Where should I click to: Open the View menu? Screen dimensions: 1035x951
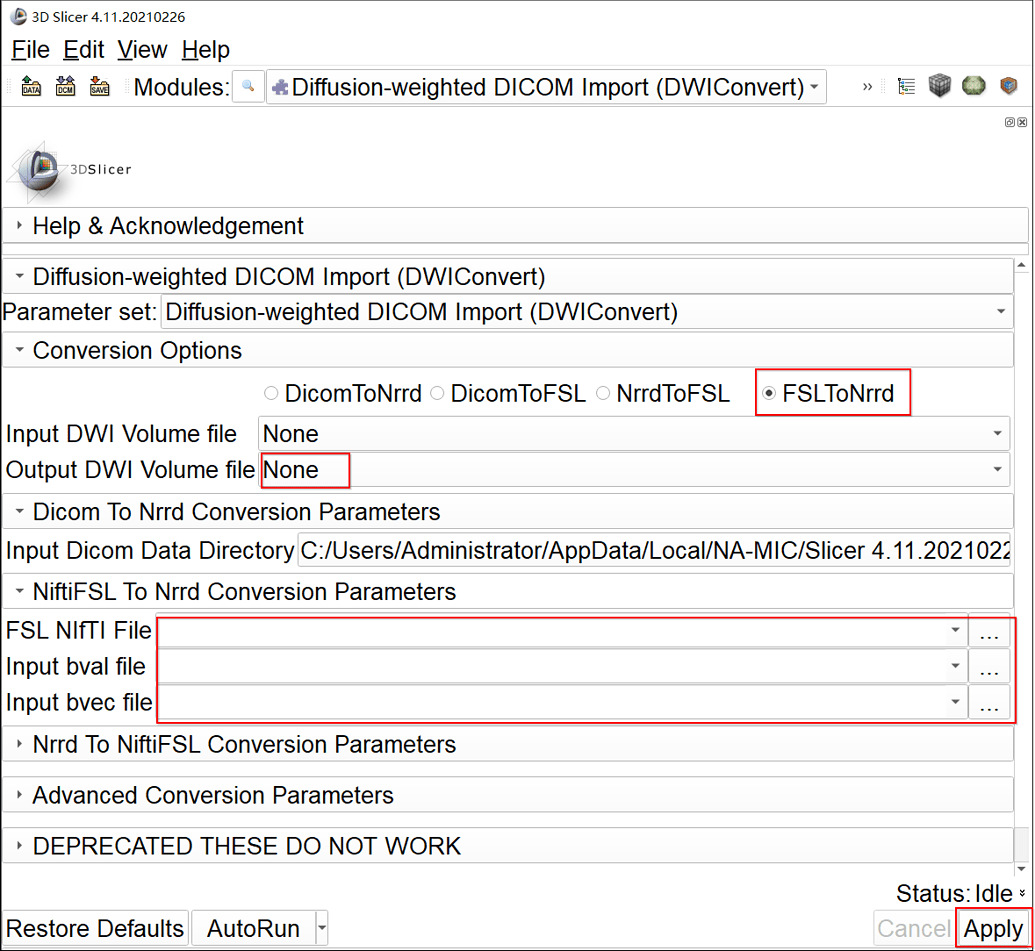tap(142, 50)
